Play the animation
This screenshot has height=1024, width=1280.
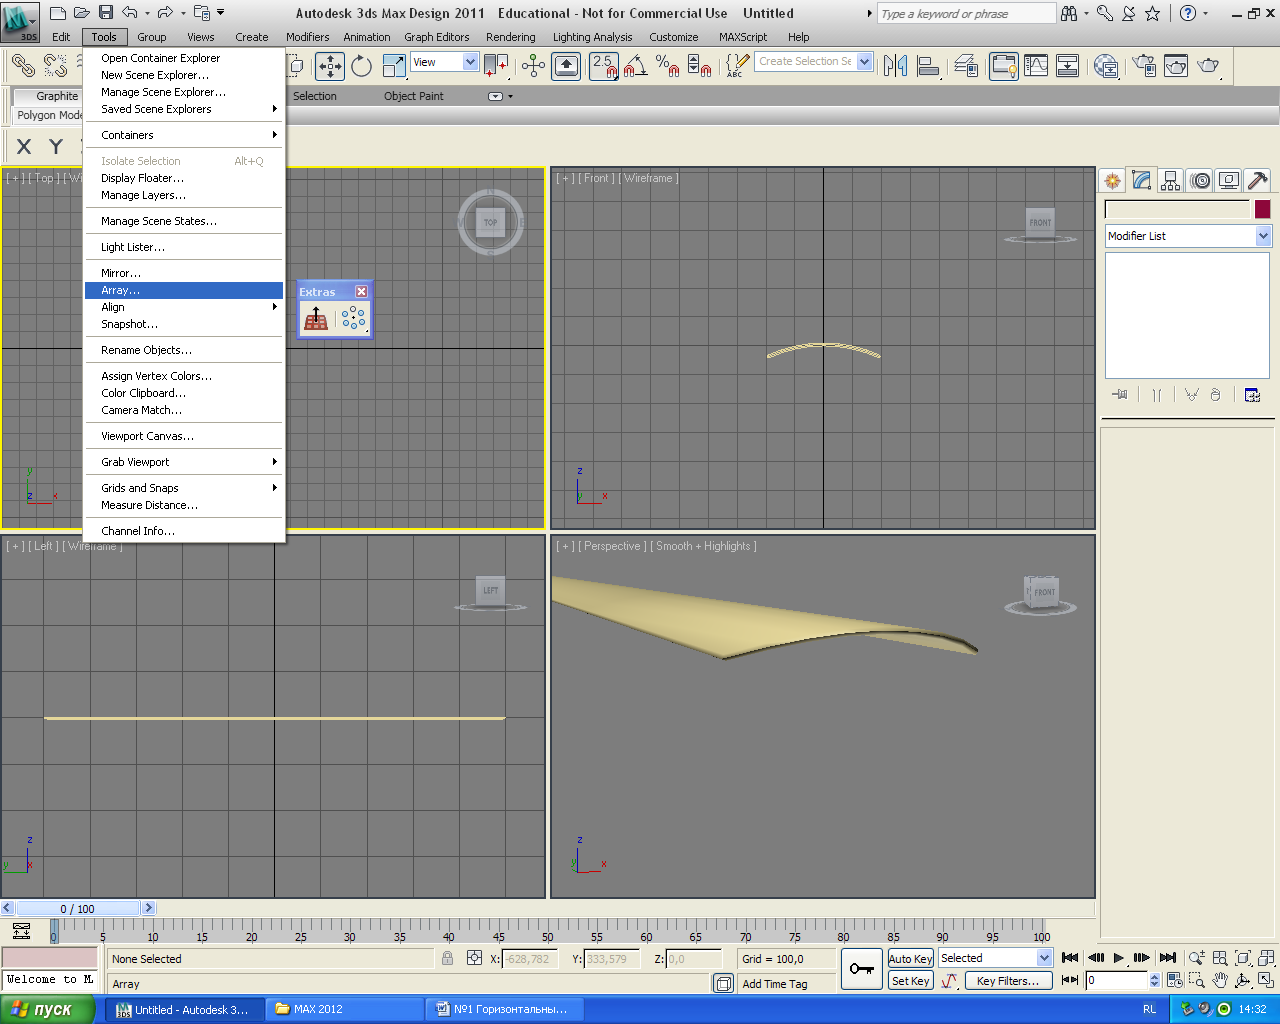point(1118,958)
